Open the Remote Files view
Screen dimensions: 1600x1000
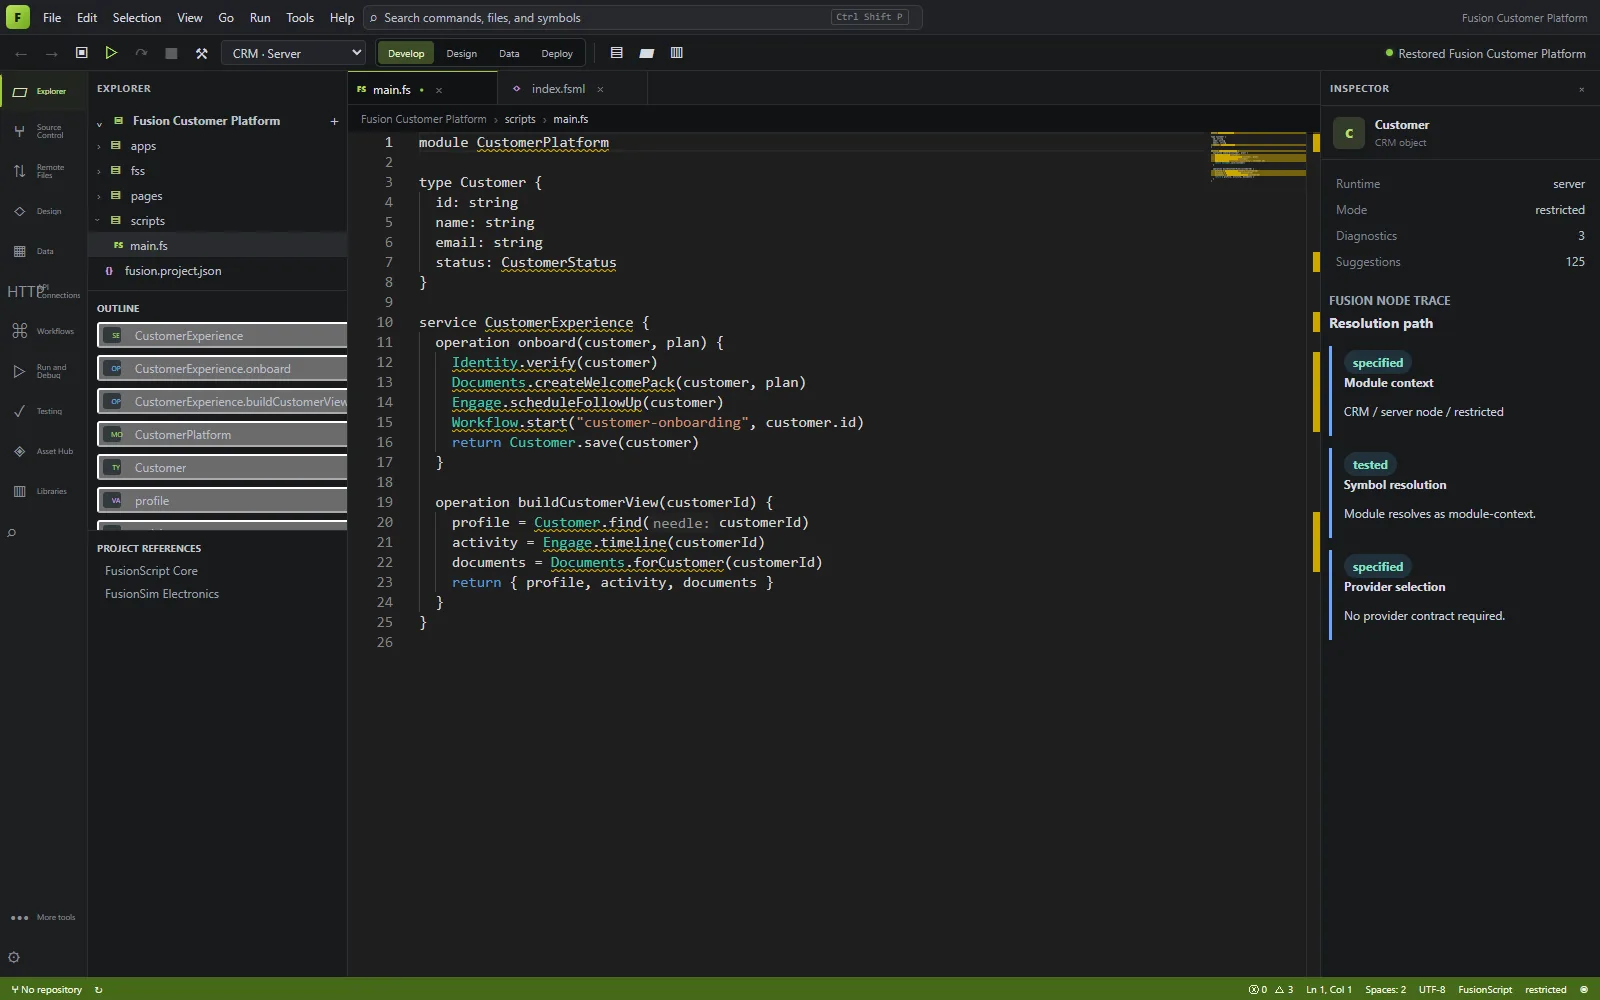click(x=43, y=172)
